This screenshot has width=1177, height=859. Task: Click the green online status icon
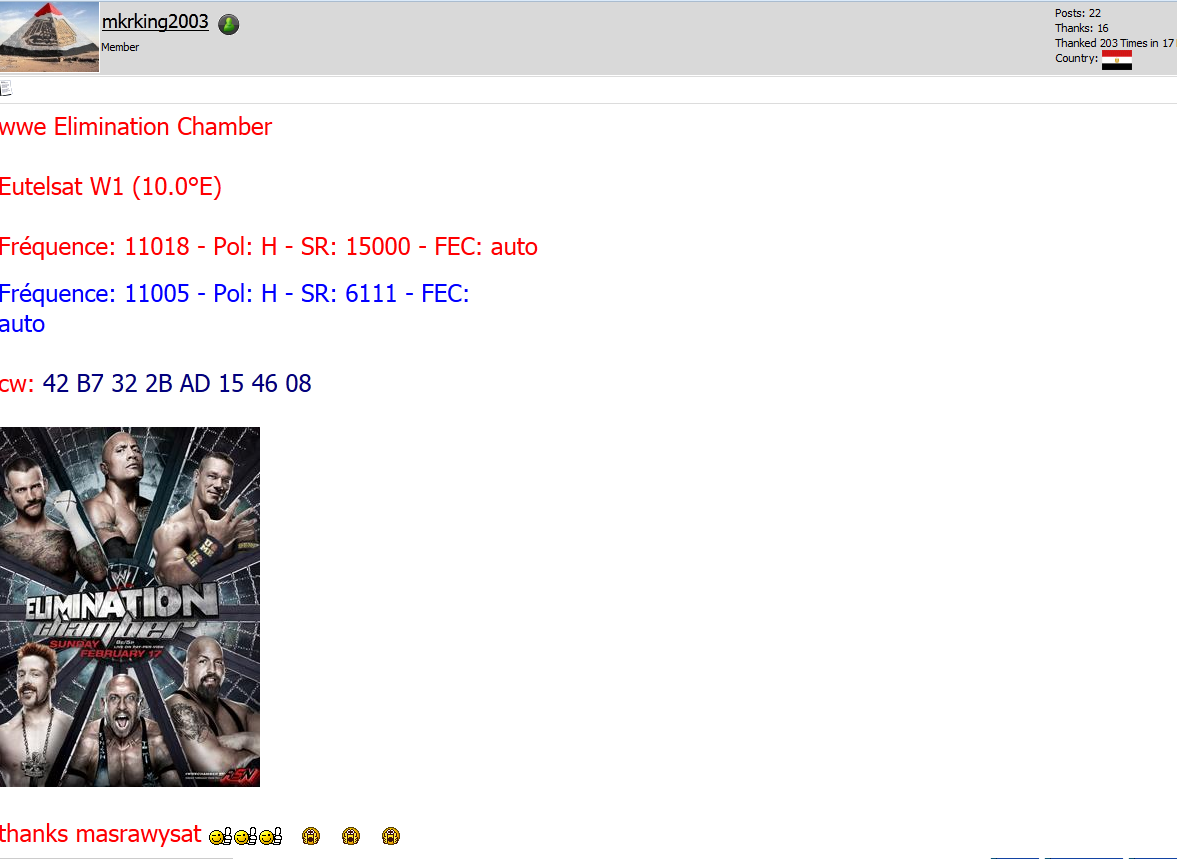pyautogui.click(x=229, y=25)
